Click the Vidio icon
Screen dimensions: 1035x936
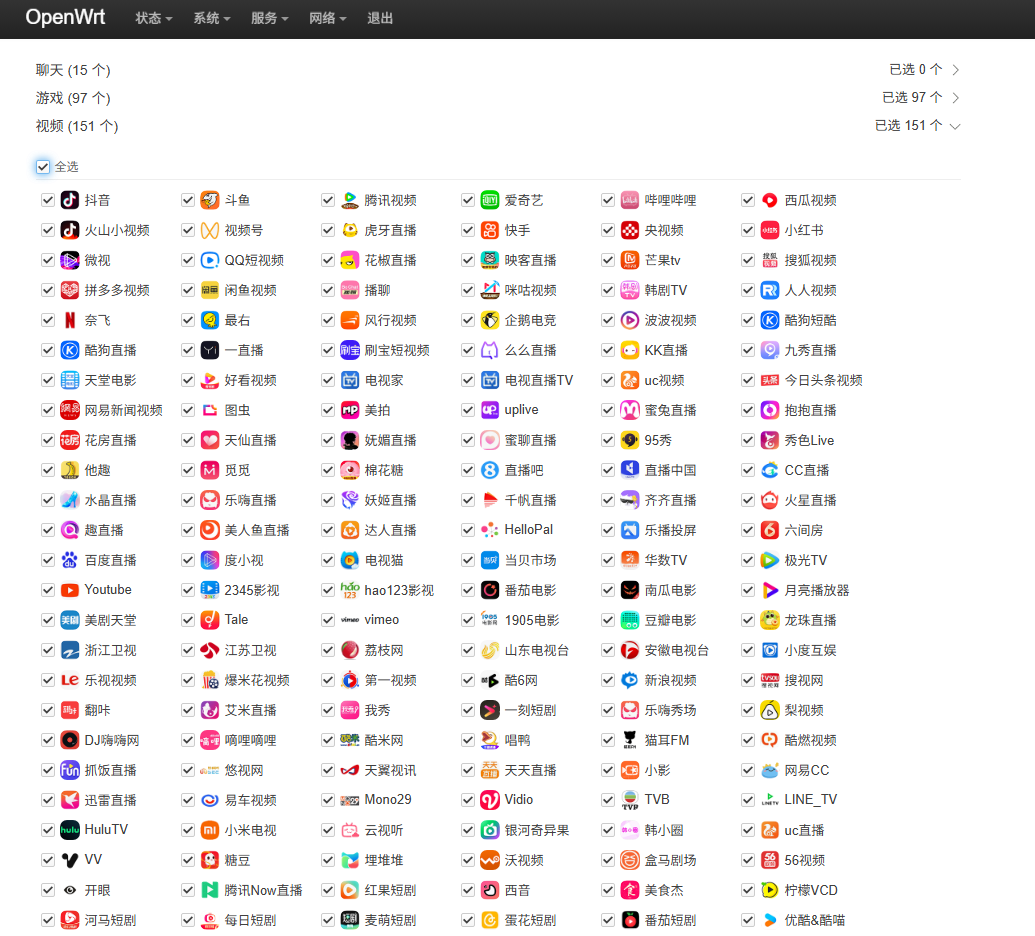(x=490, y=800)
